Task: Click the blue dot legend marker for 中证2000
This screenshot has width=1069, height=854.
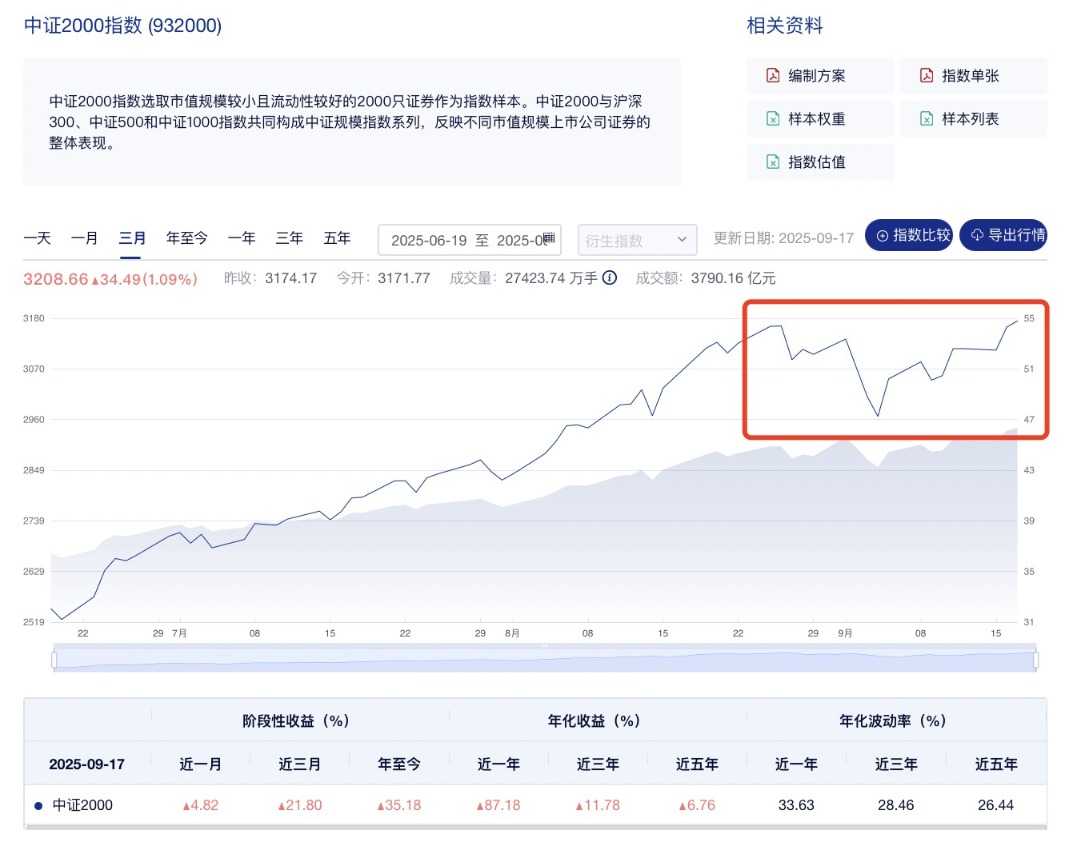Action: (x=38, y=805)
